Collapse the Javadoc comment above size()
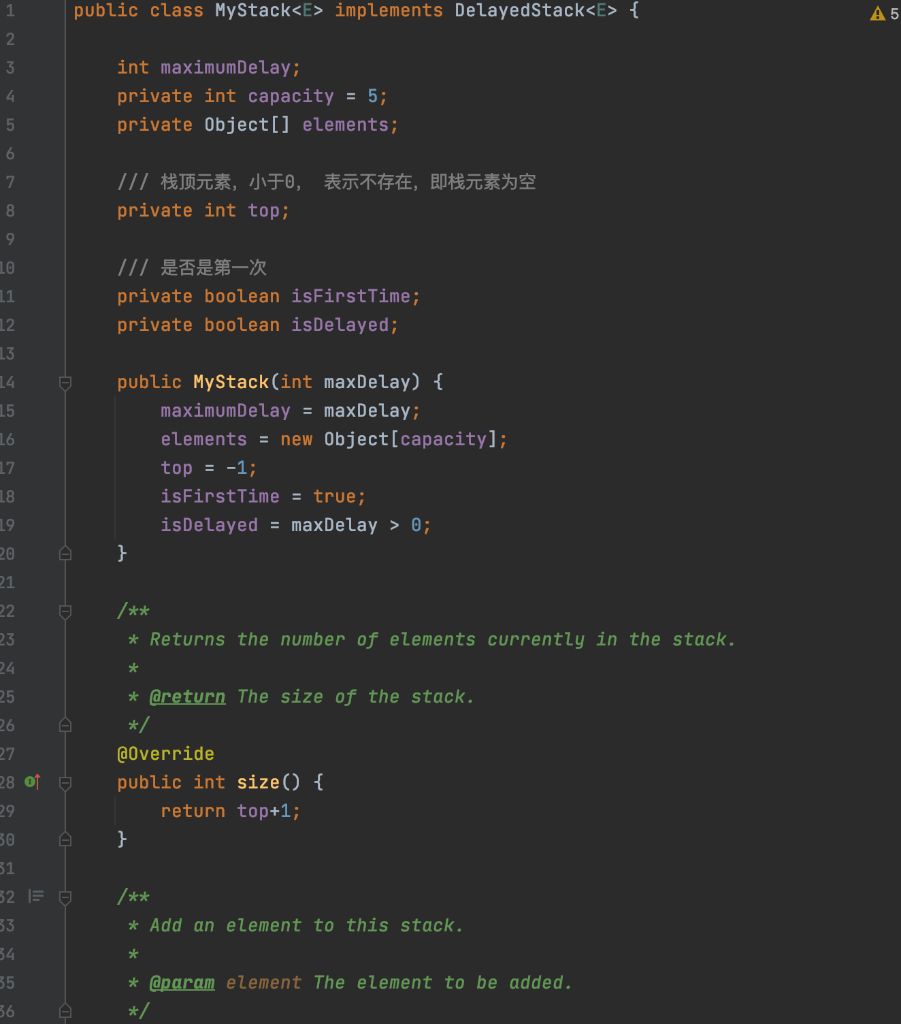This screenshot has width=901, height=1024. click(x=64, y=611)
